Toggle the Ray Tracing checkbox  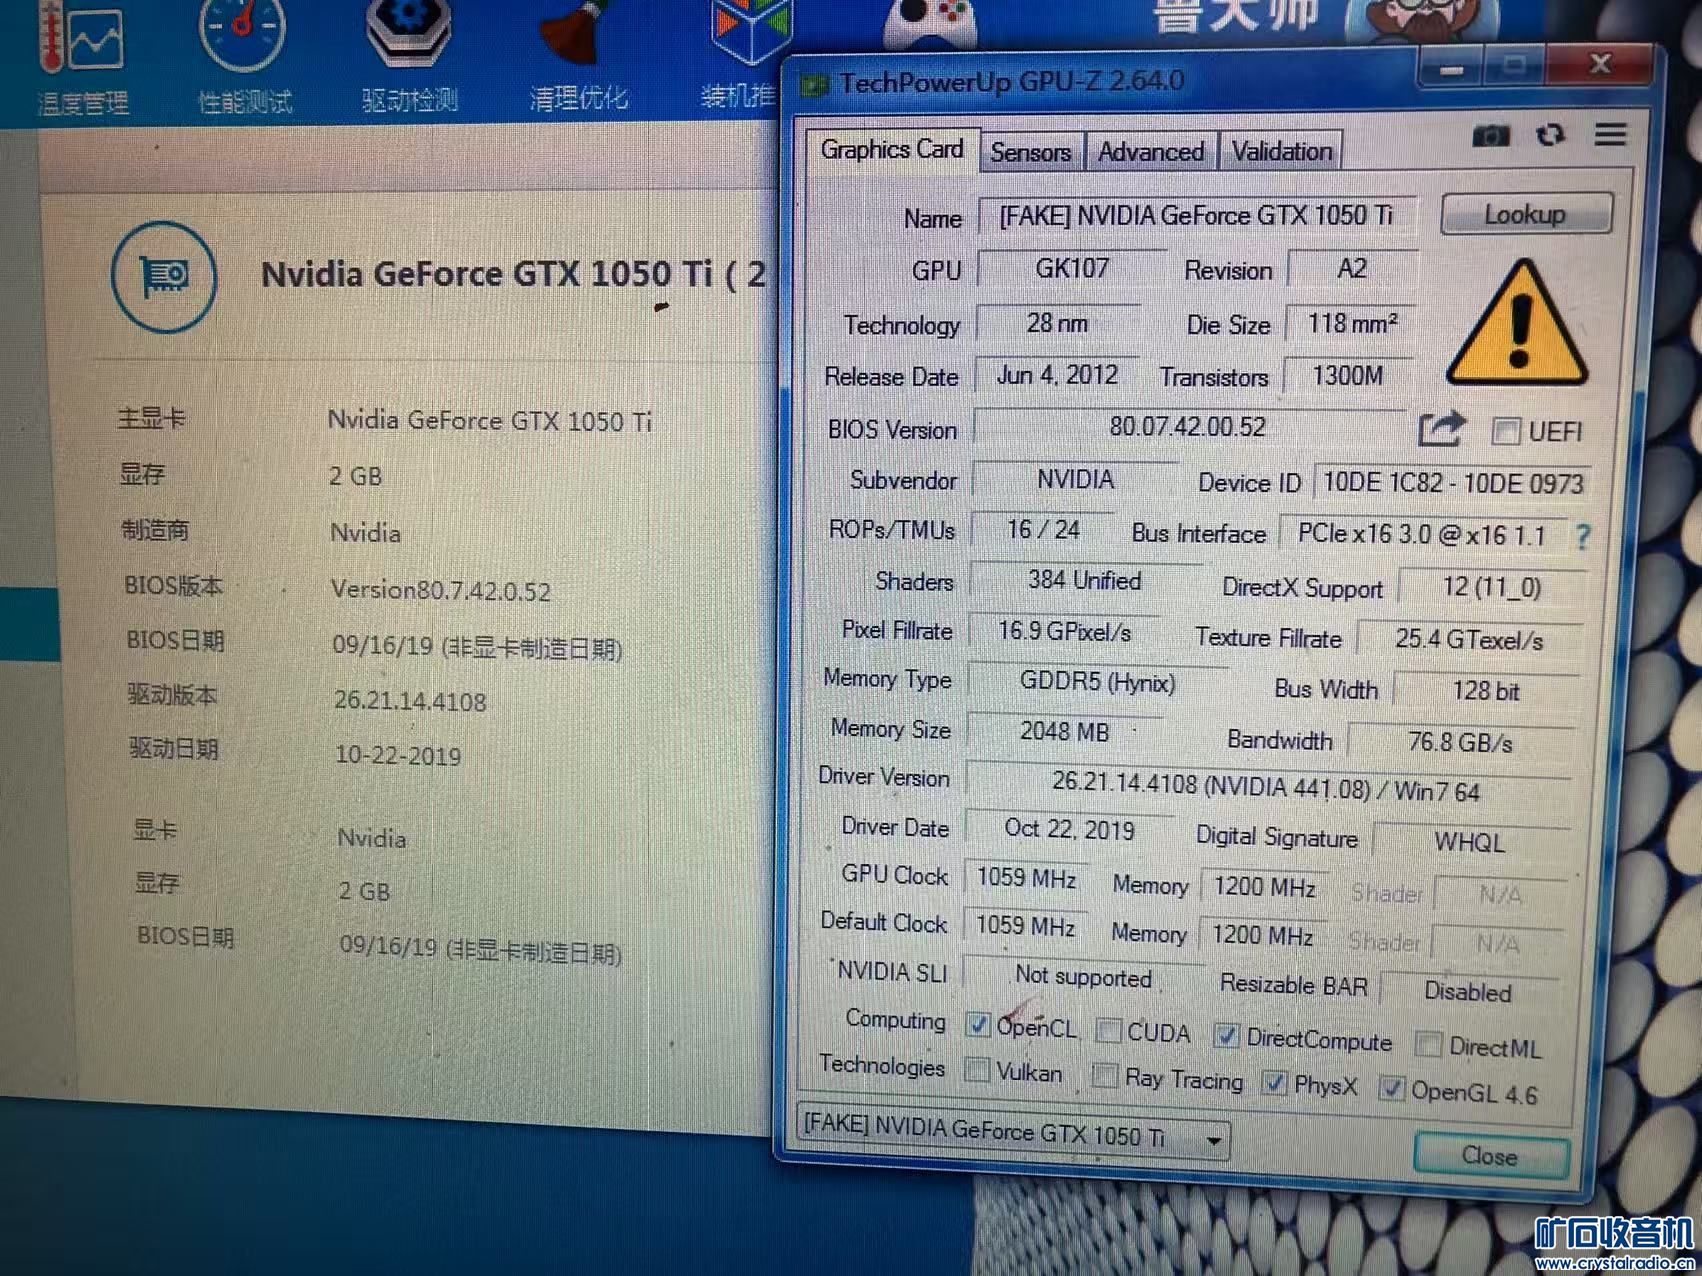(x=1105, y=1076)
